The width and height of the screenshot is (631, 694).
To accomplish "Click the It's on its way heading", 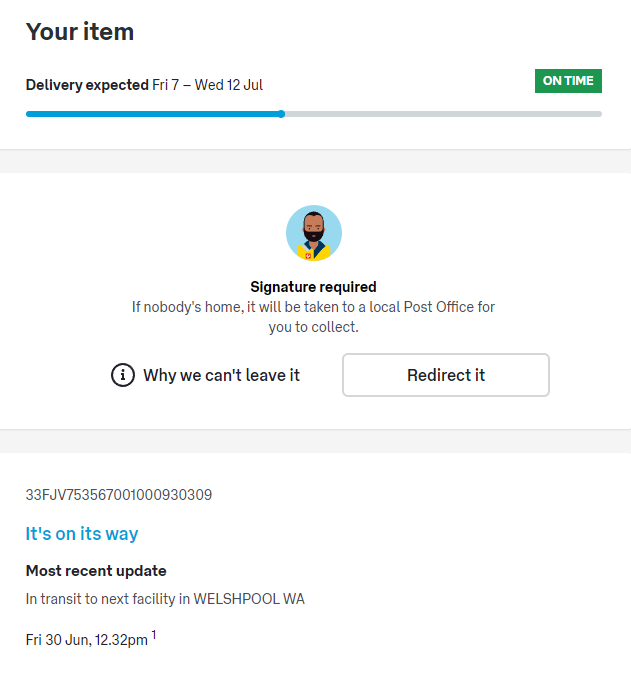I will pos(82,534).
